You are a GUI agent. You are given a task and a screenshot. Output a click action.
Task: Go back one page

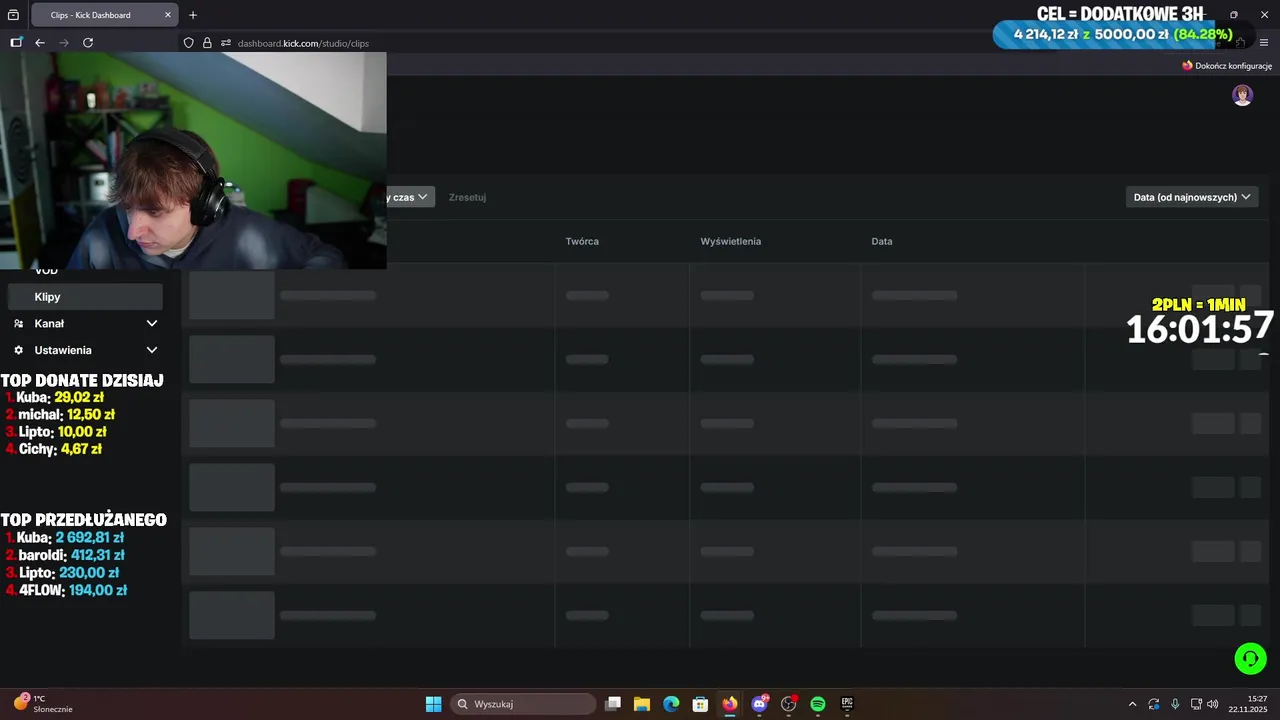click(x=40, y=43)
